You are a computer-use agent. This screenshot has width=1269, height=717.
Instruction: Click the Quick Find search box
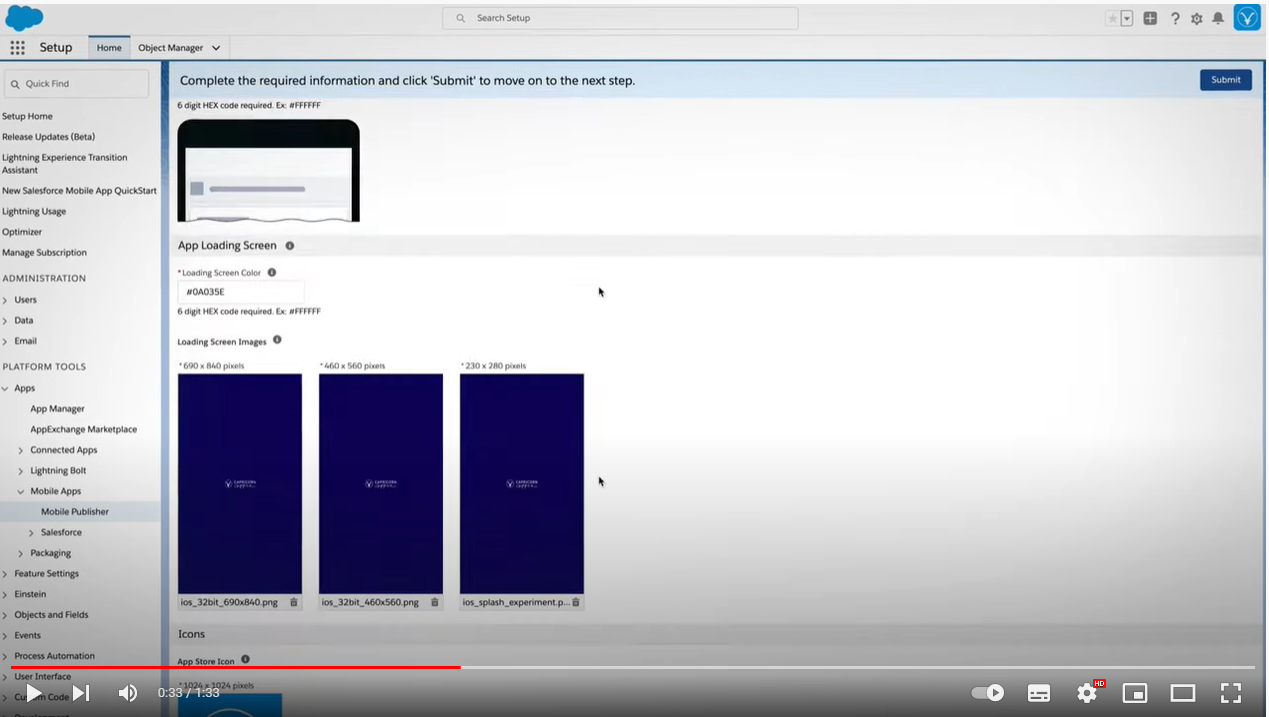point(76,84)
